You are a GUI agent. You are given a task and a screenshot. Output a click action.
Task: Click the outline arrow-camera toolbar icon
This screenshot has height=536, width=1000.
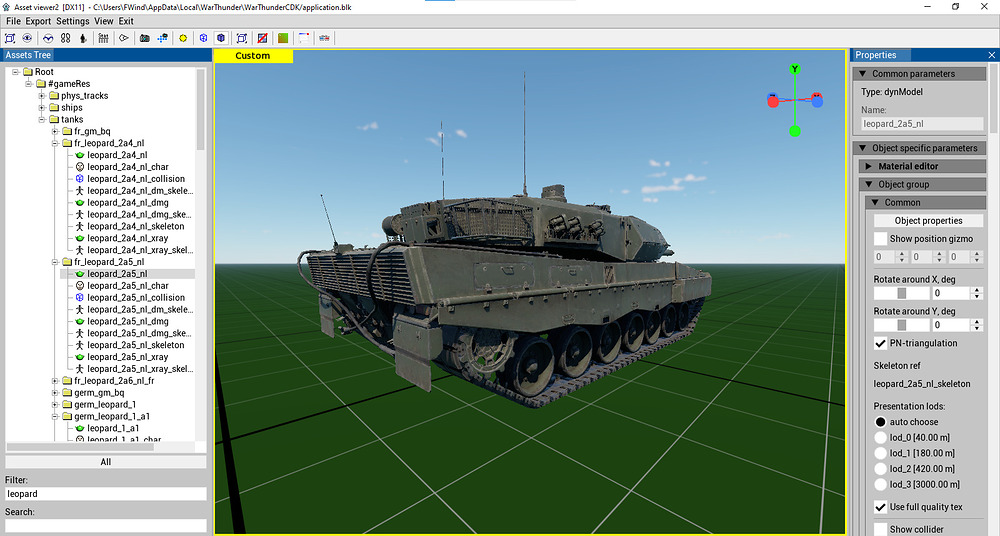(124, 38)
